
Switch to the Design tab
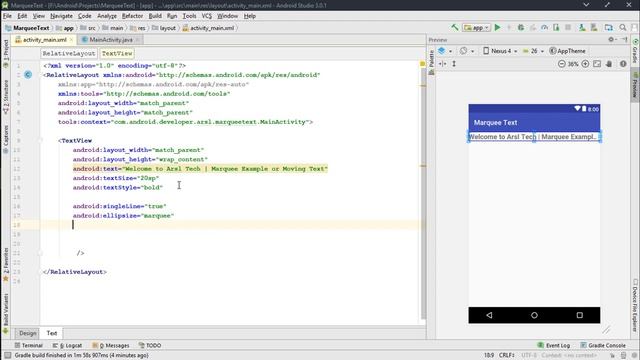27,333
